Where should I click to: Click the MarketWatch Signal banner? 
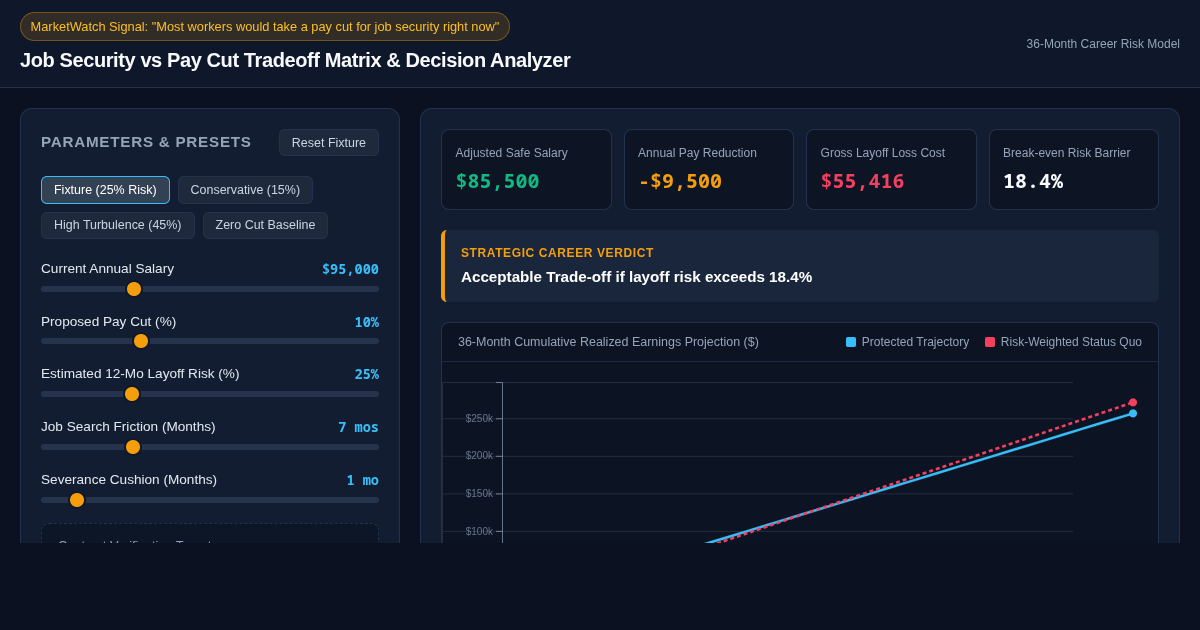[x=265, y=27]
